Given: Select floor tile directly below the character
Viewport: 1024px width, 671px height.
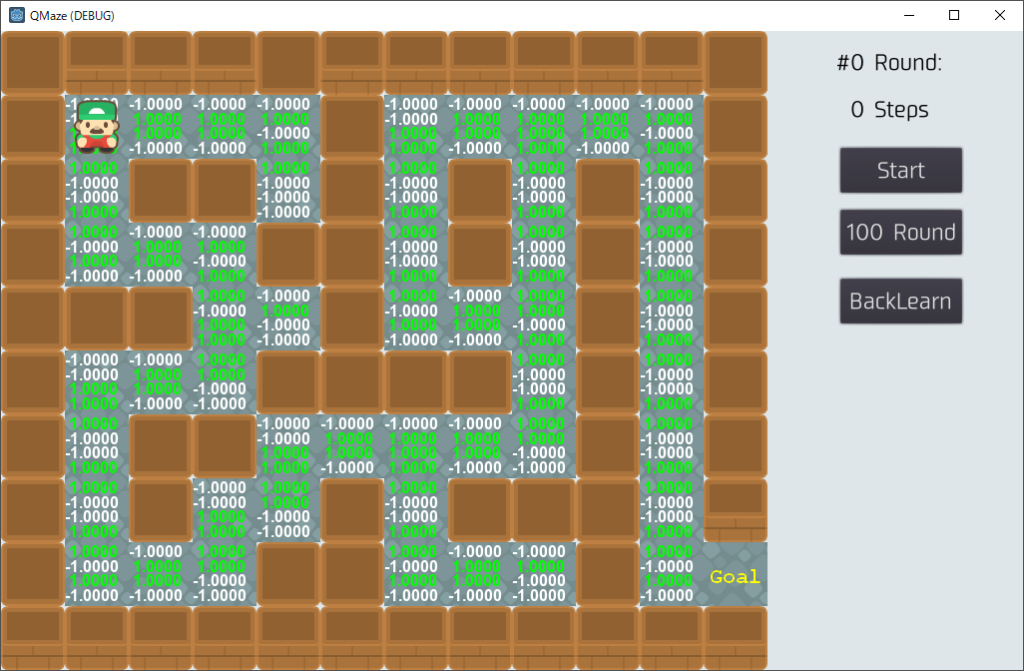Looking at the screenshot, I should (x=97, y=190).
